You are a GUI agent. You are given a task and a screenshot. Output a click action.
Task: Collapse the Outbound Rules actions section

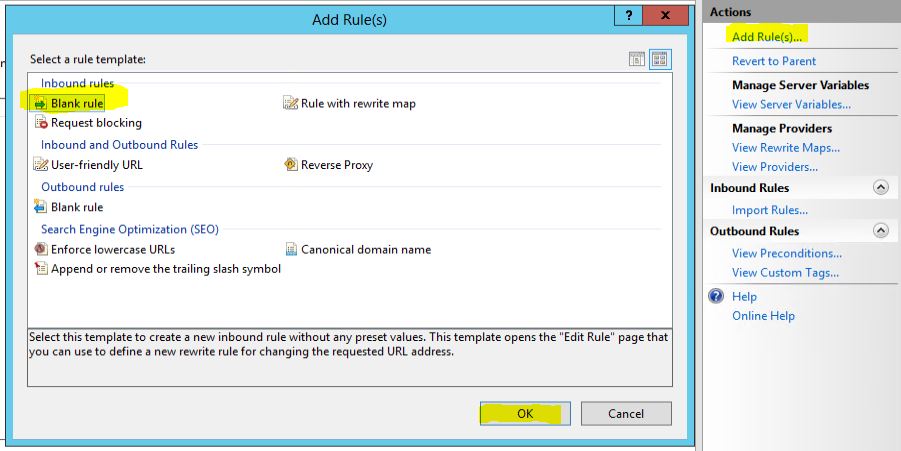880,231
